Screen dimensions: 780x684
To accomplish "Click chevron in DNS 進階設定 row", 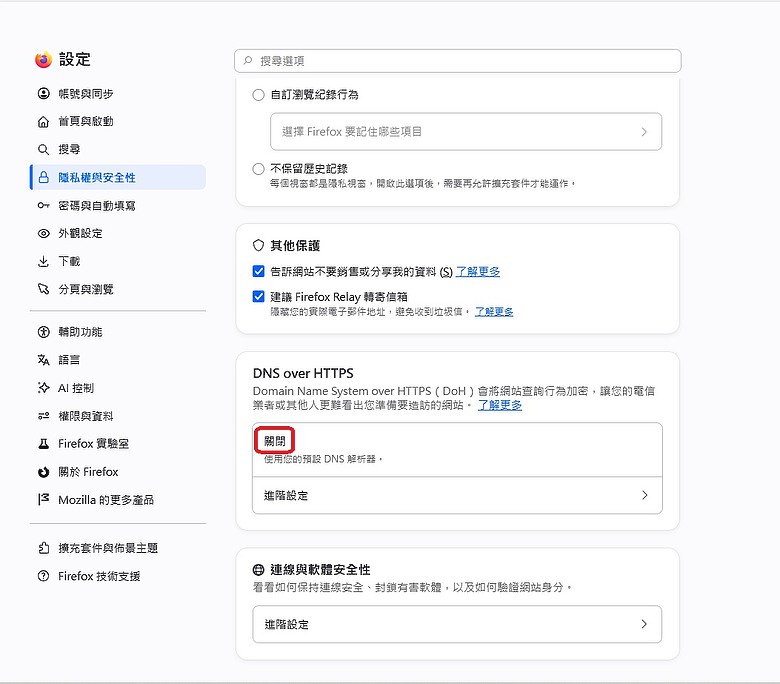I will (x=645, y=495).
